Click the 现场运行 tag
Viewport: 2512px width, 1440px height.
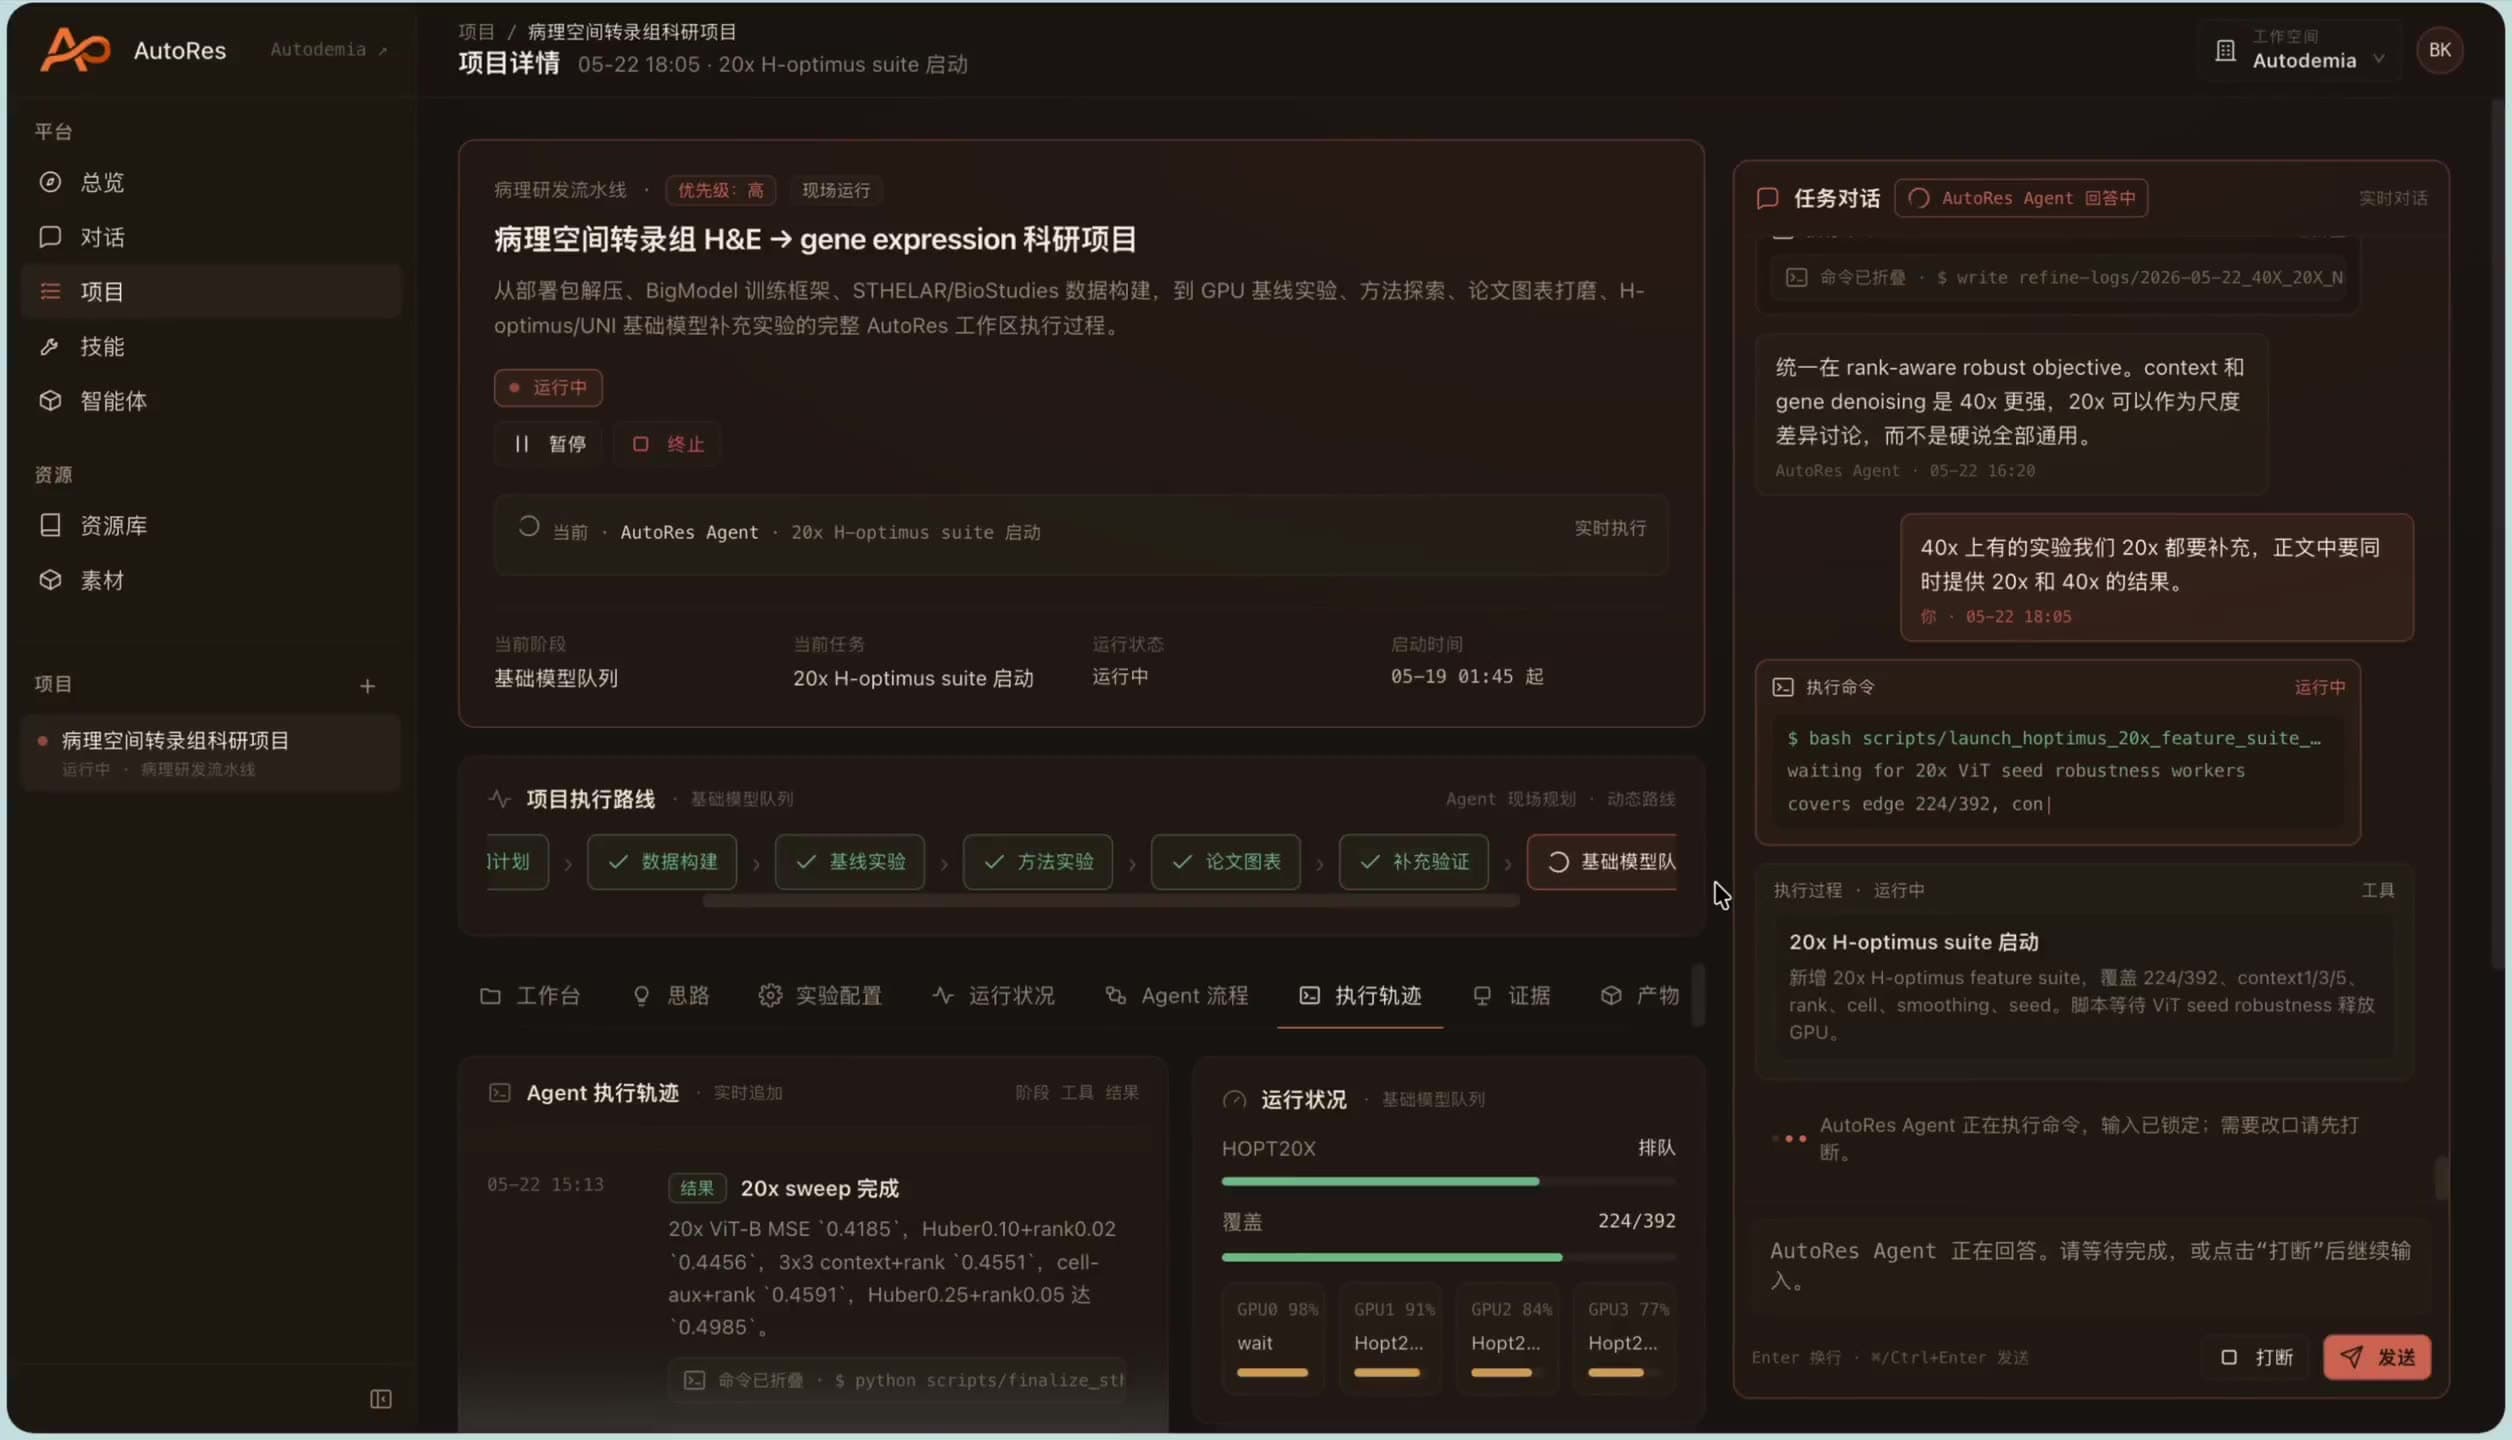[x=836, y=190]
